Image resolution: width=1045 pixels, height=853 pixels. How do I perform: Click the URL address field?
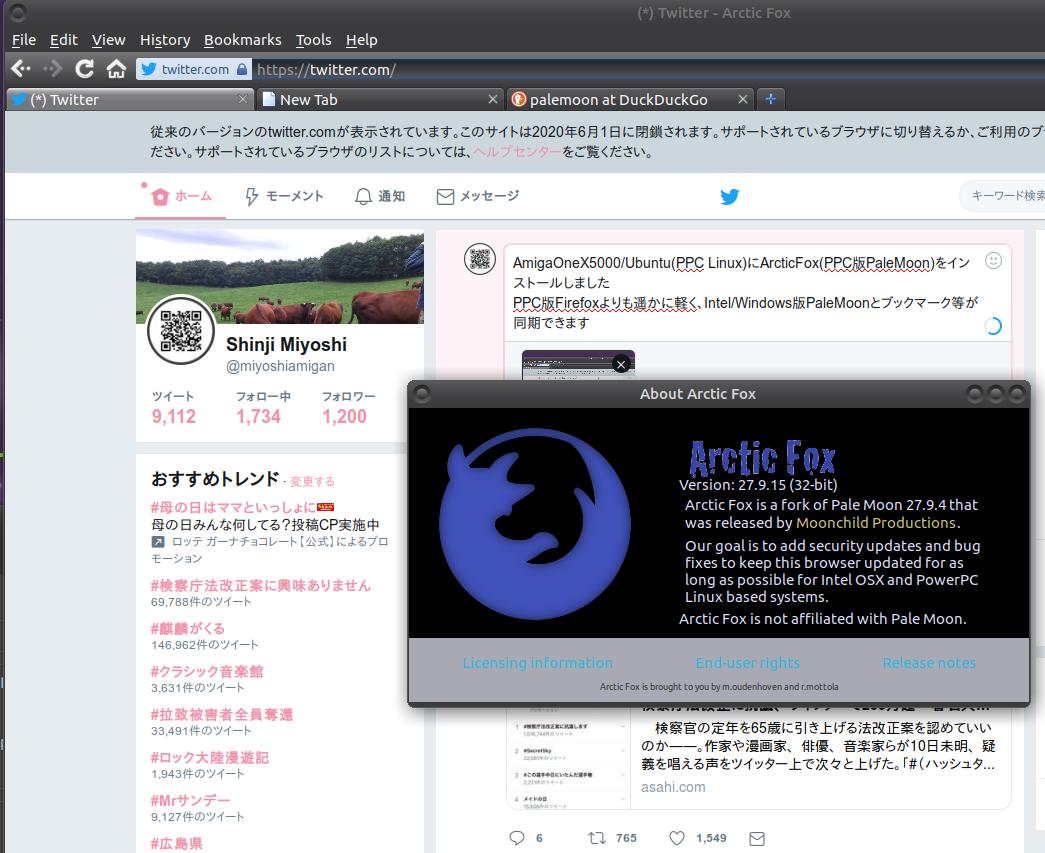646,69
